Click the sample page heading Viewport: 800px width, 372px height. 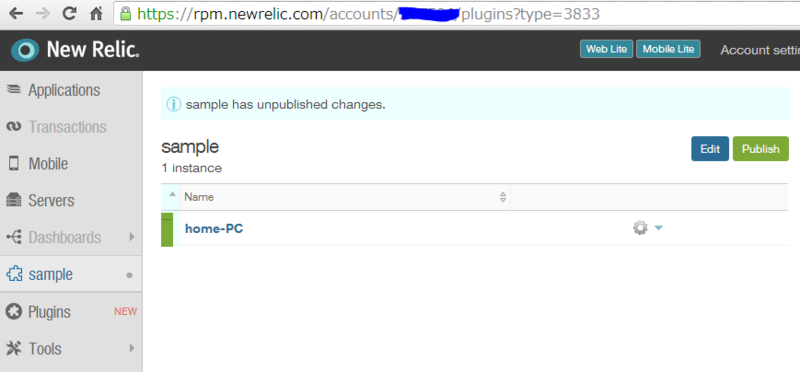click(x=190, y=147)
